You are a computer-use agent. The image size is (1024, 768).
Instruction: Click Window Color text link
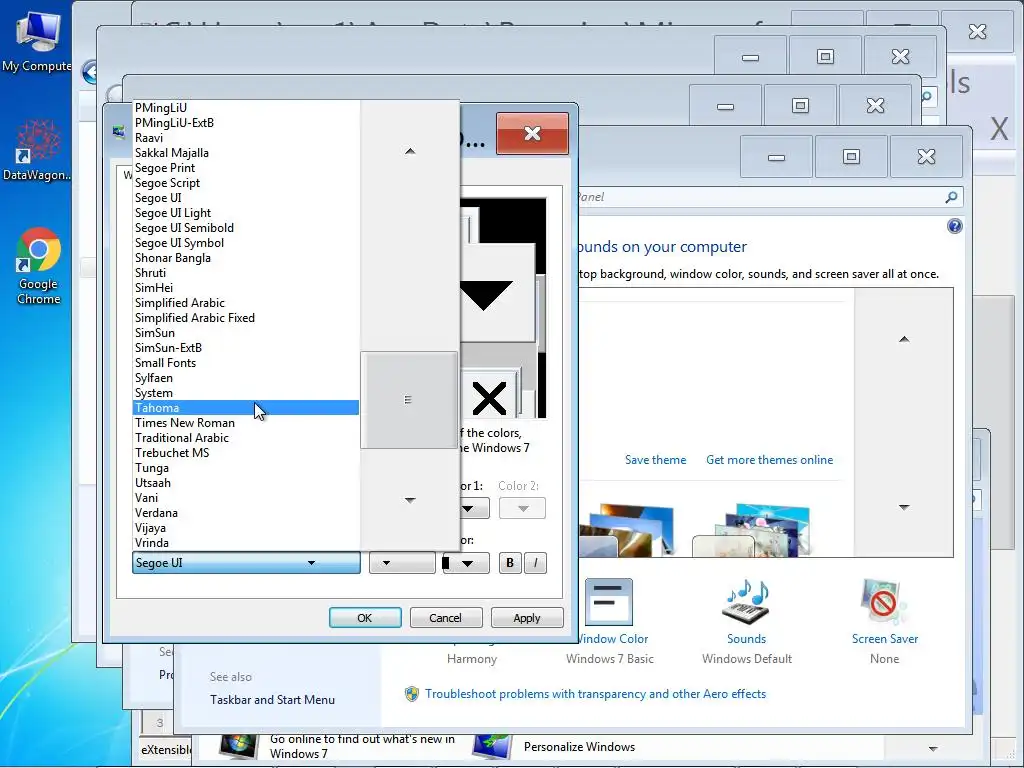point(613,639)
